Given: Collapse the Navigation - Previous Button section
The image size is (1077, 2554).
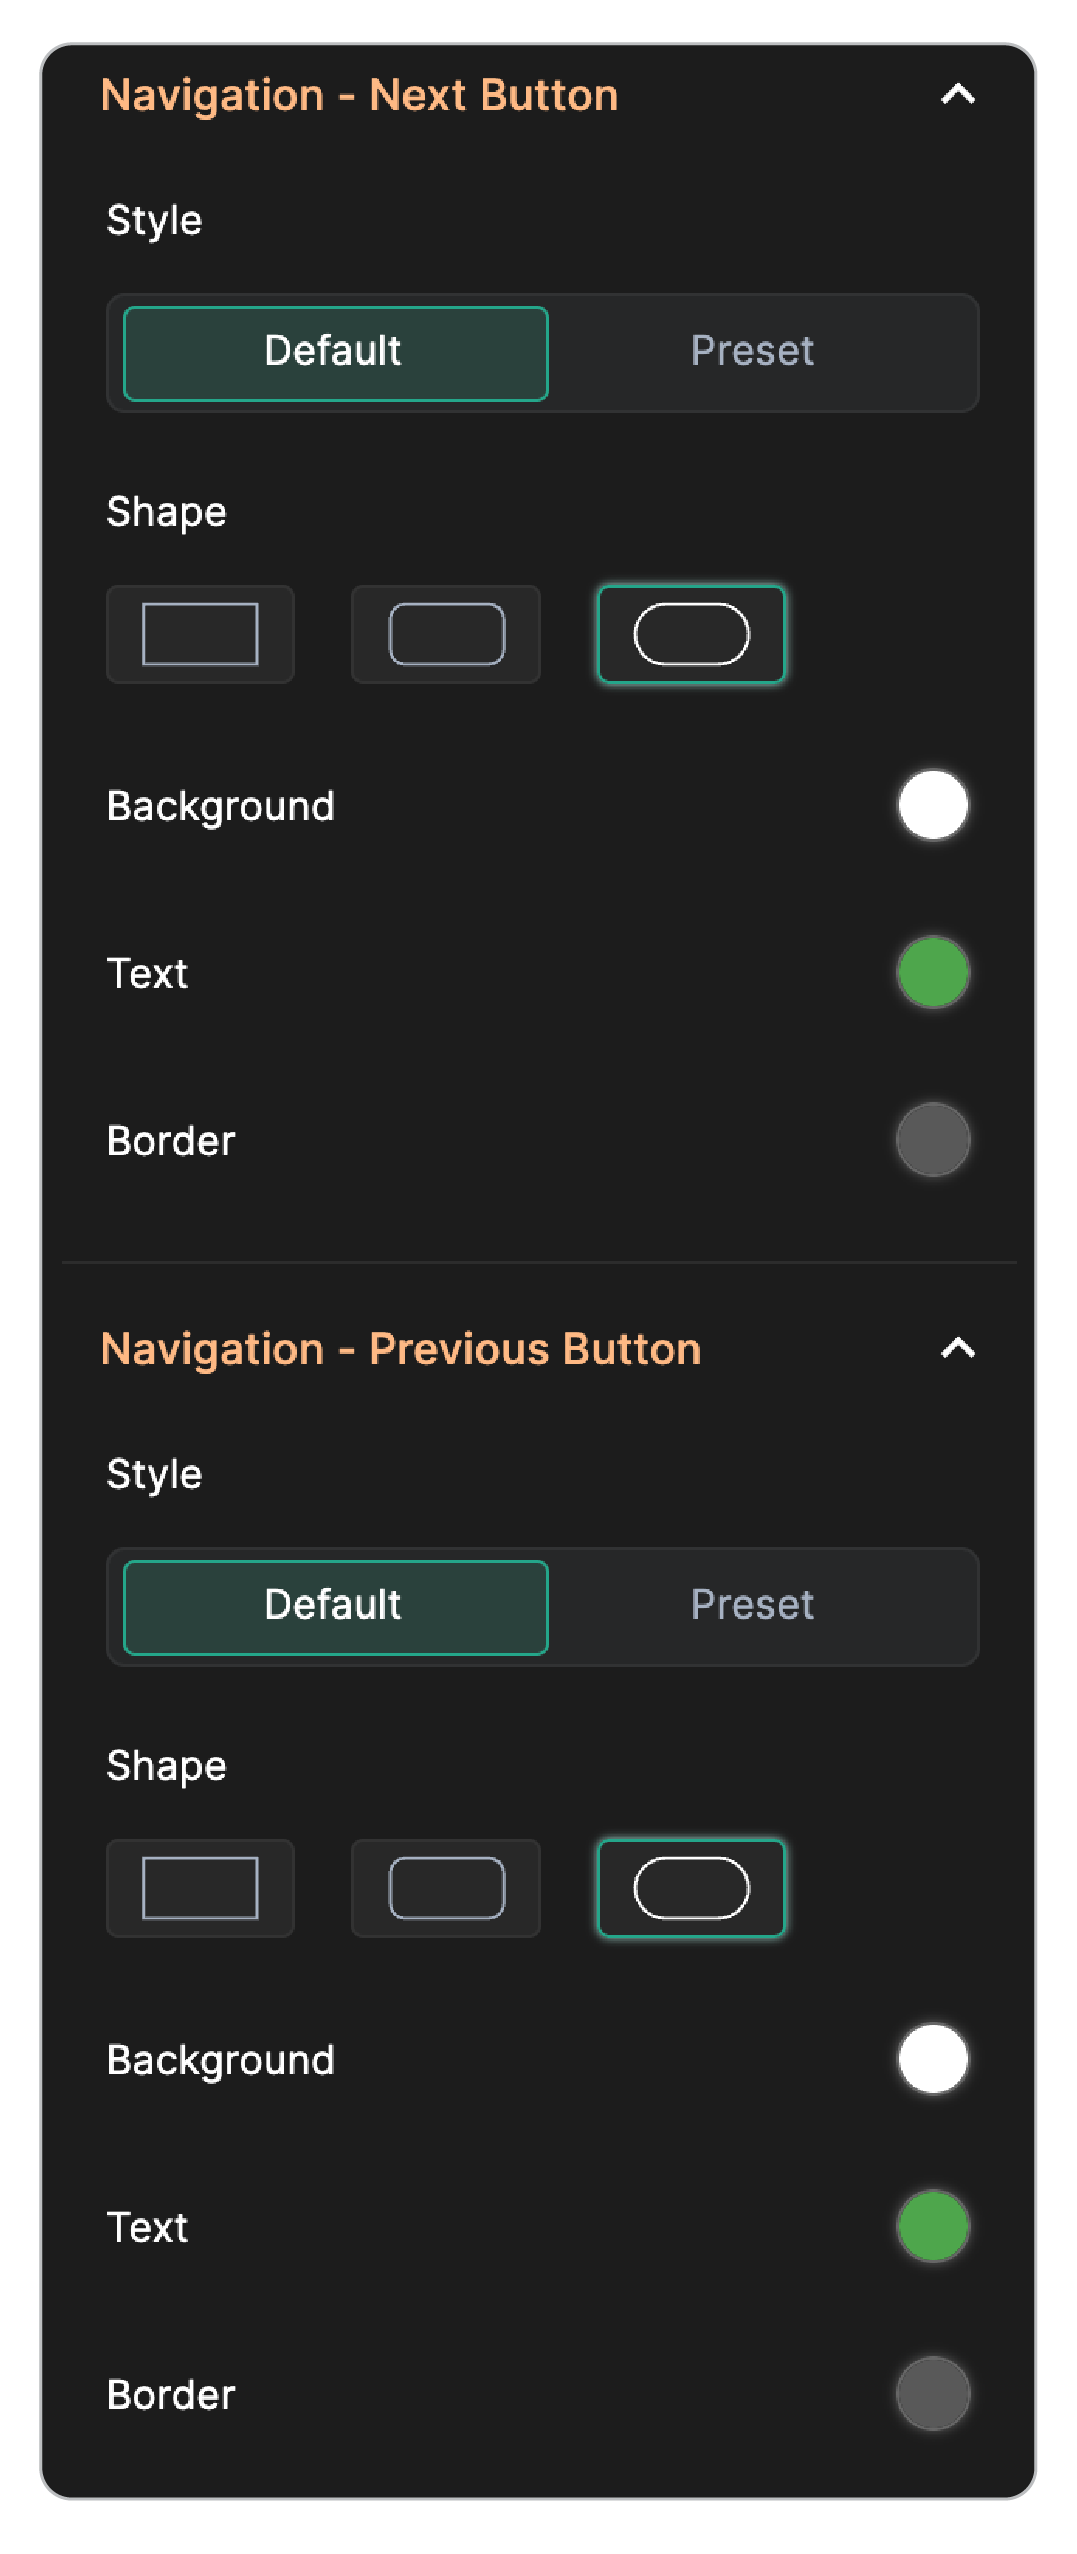Looking at the screenshot, I should pyautogui.click(x=958, y=1349).
